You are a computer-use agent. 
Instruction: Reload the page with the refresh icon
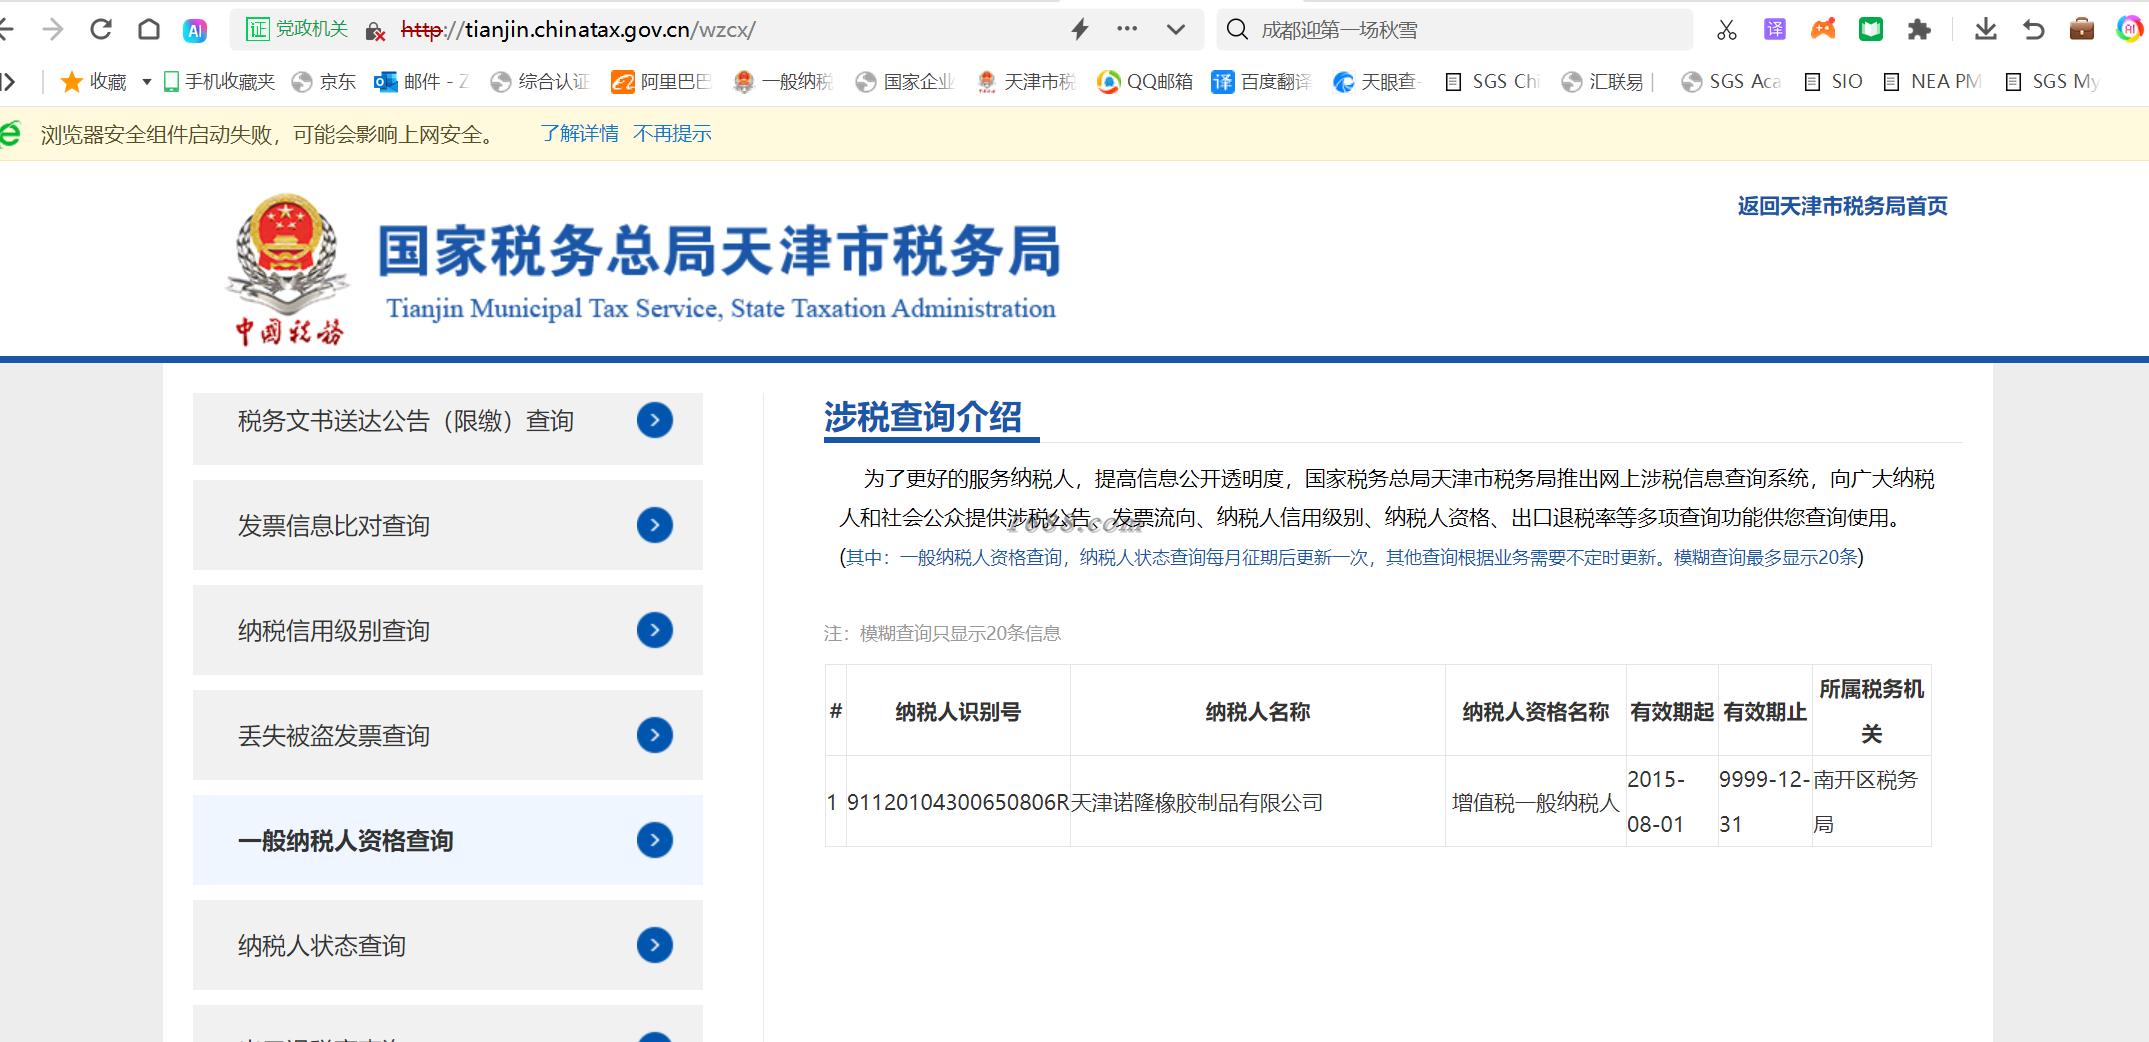[101, 30]
